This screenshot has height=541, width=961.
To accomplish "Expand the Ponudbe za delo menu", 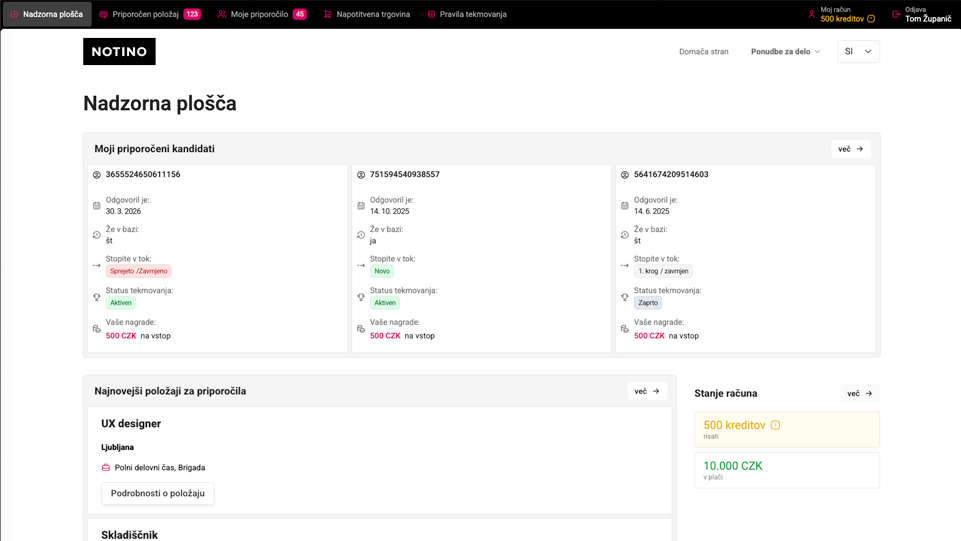I will (785, 51).
